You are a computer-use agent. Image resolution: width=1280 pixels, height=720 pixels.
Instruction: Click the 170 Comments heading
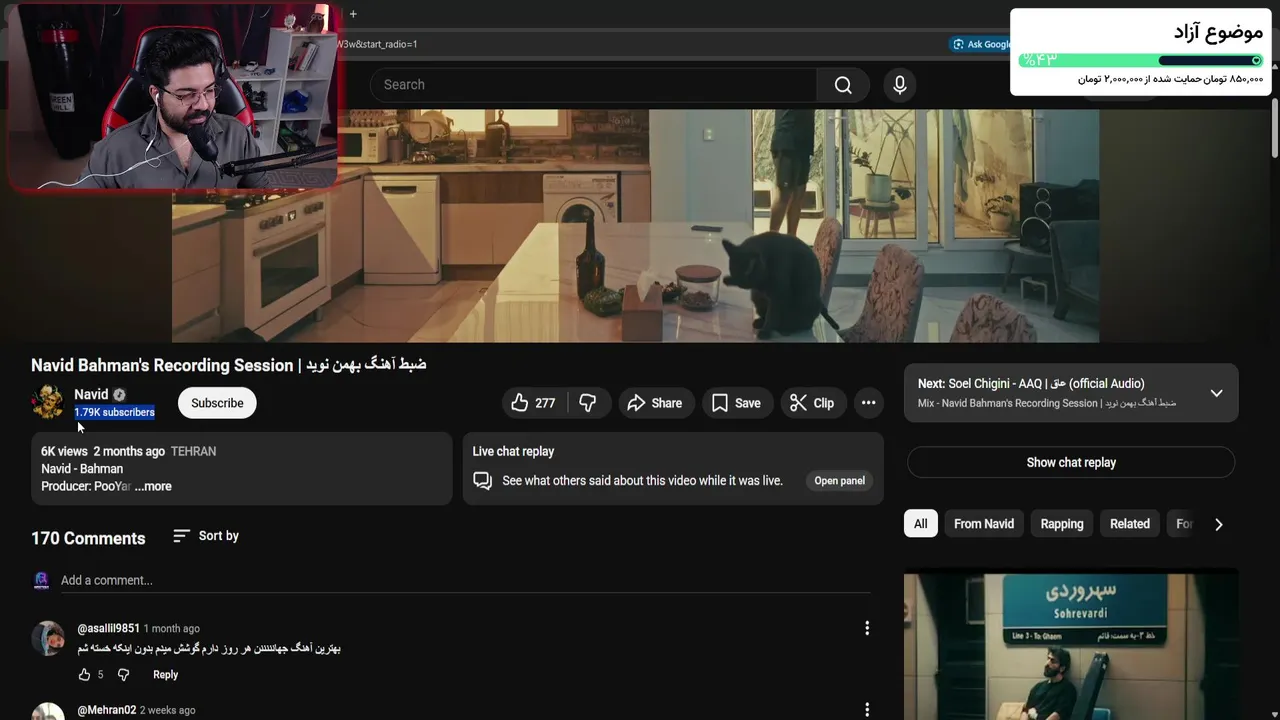coord(88,538)
